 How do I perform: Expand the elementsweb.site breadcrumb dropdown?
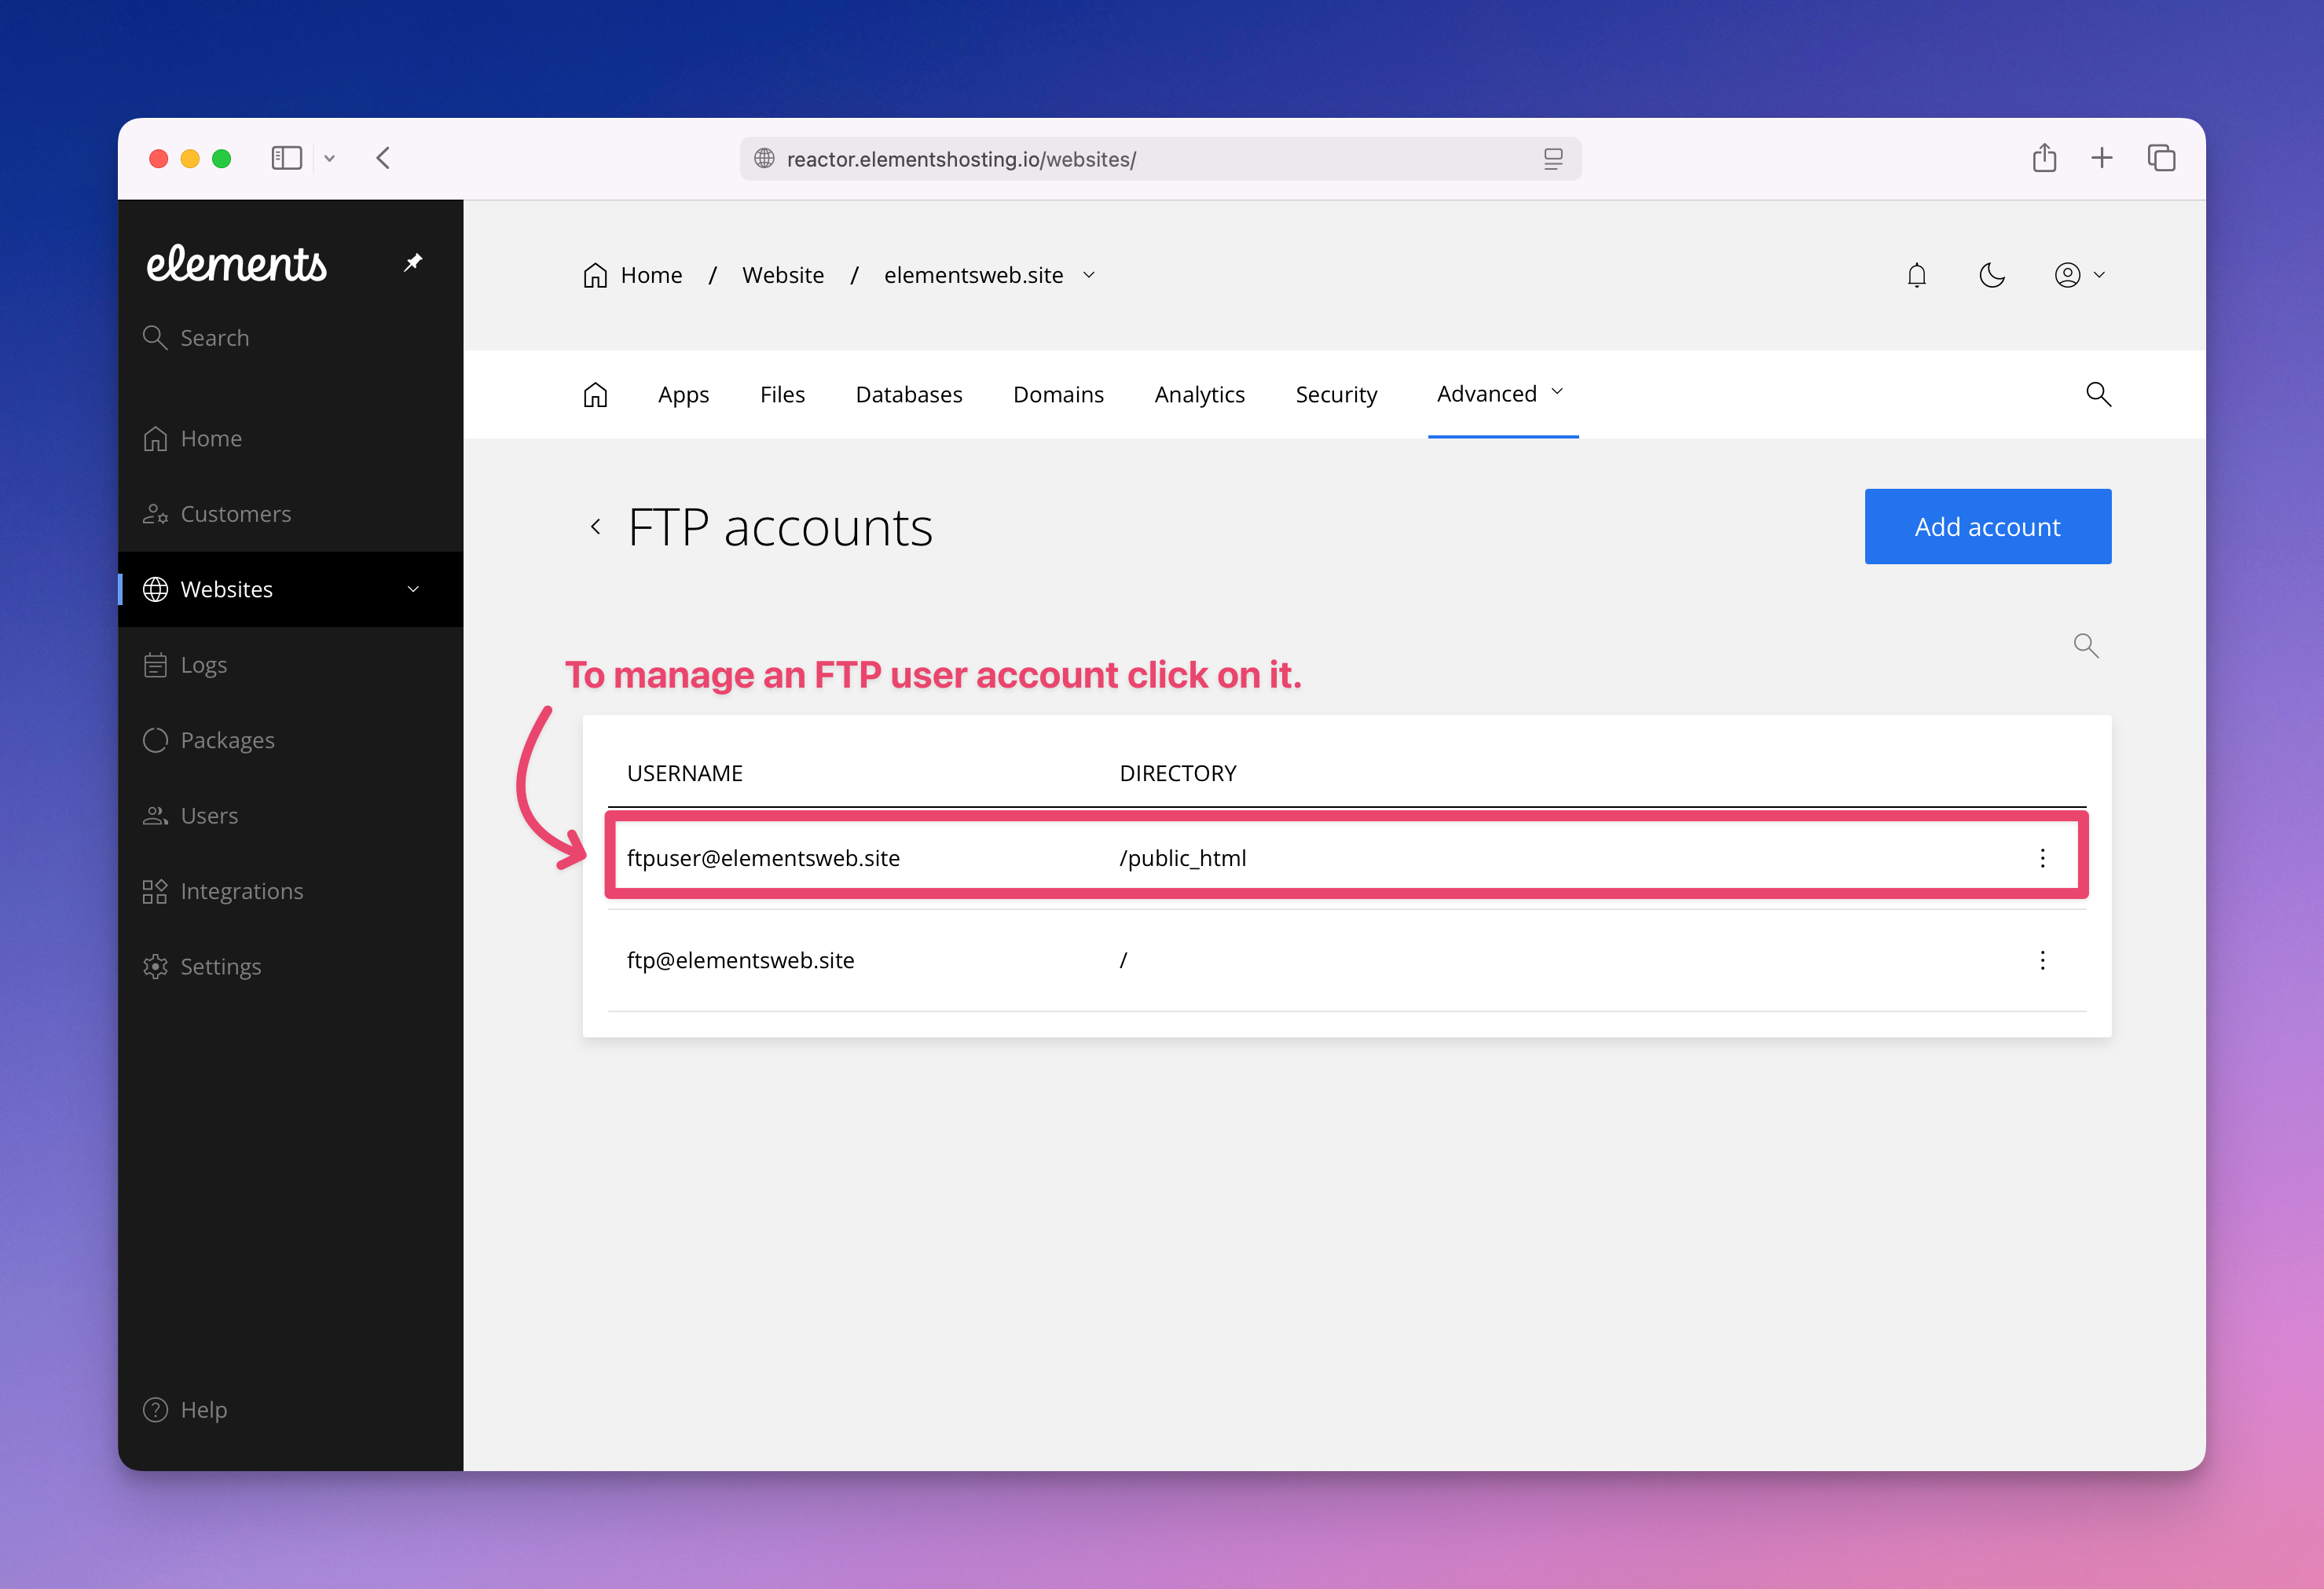[x=1089, y=275]
